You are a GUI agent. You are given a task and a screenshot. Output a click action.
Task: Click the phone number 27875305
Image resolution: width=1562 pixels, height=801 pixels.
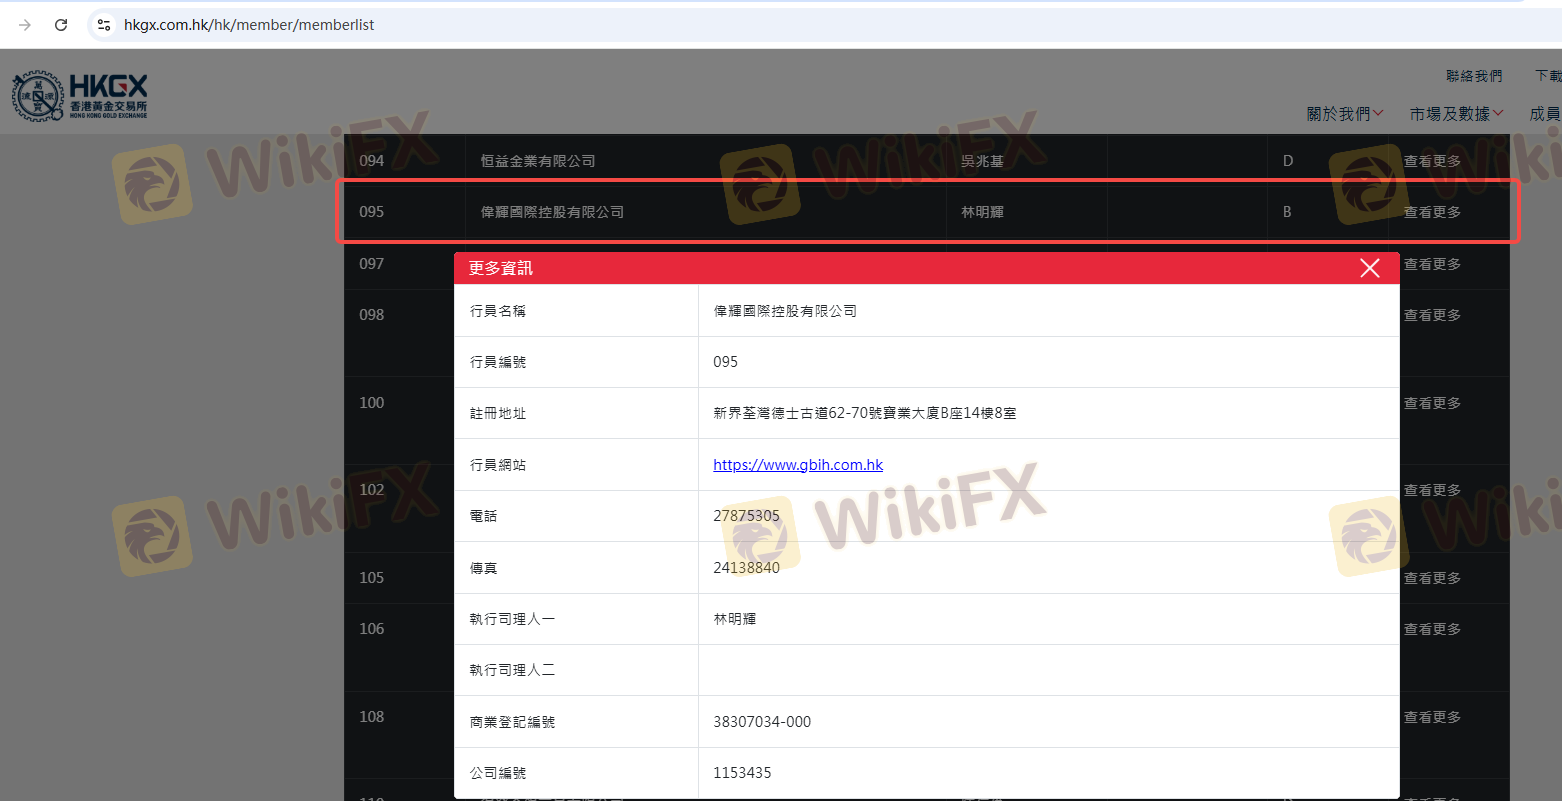click(x=746, y=516)
